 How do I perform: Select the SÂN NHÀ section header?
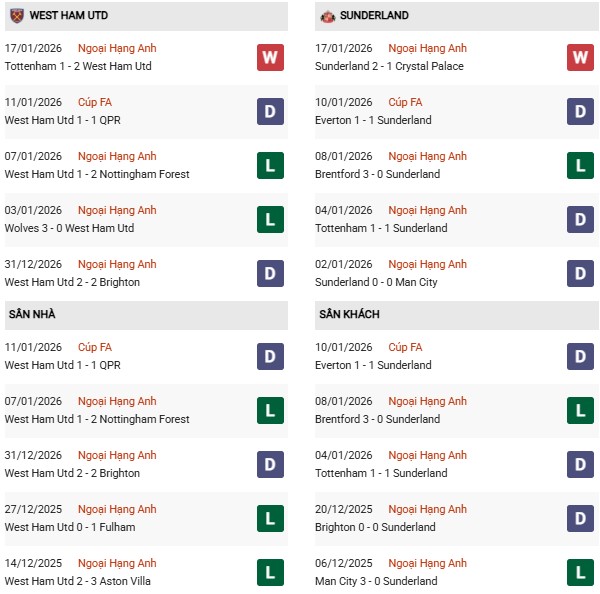point(32,314)
